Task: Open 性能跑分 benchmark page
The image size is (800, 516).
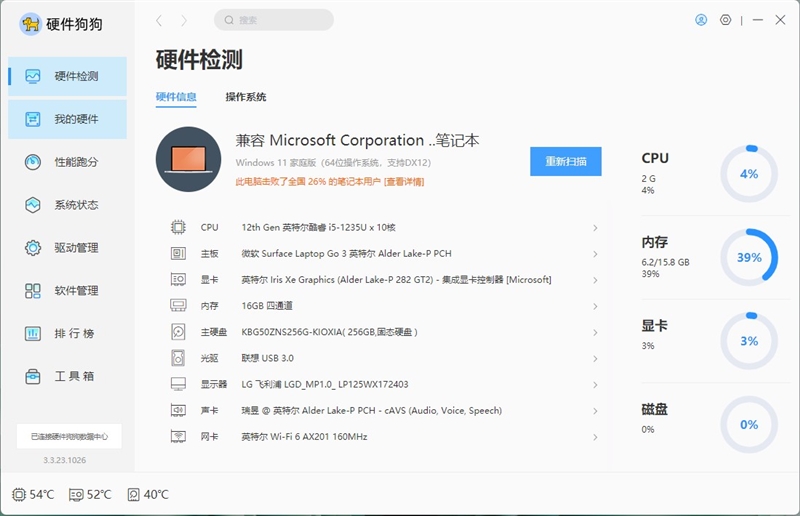Action: 67,162
